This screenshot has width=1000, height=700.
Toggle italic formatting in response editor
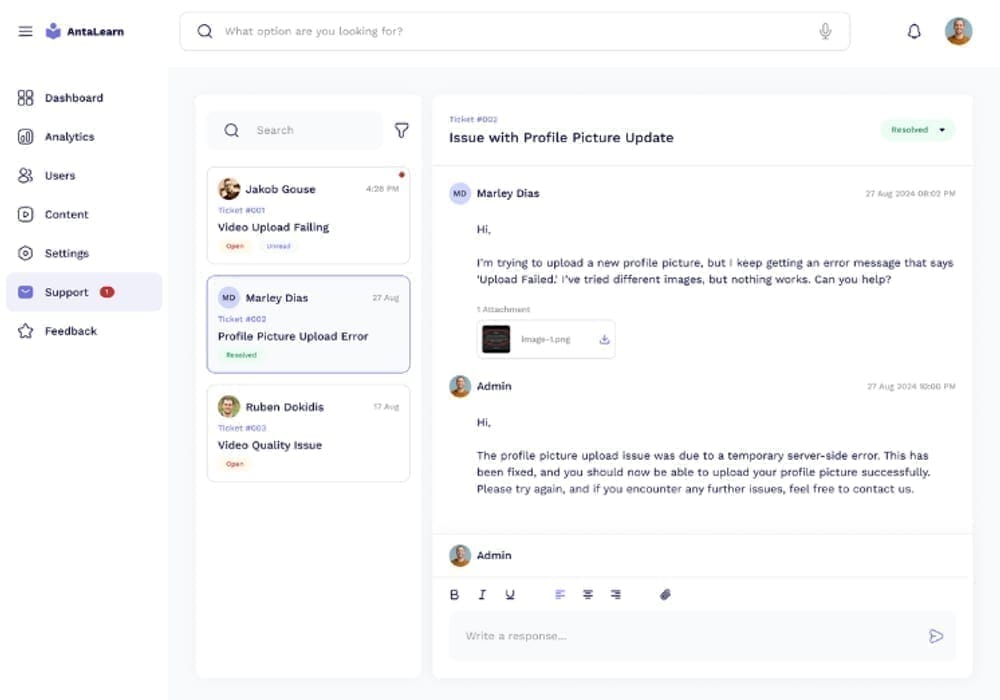pos(482,594)
